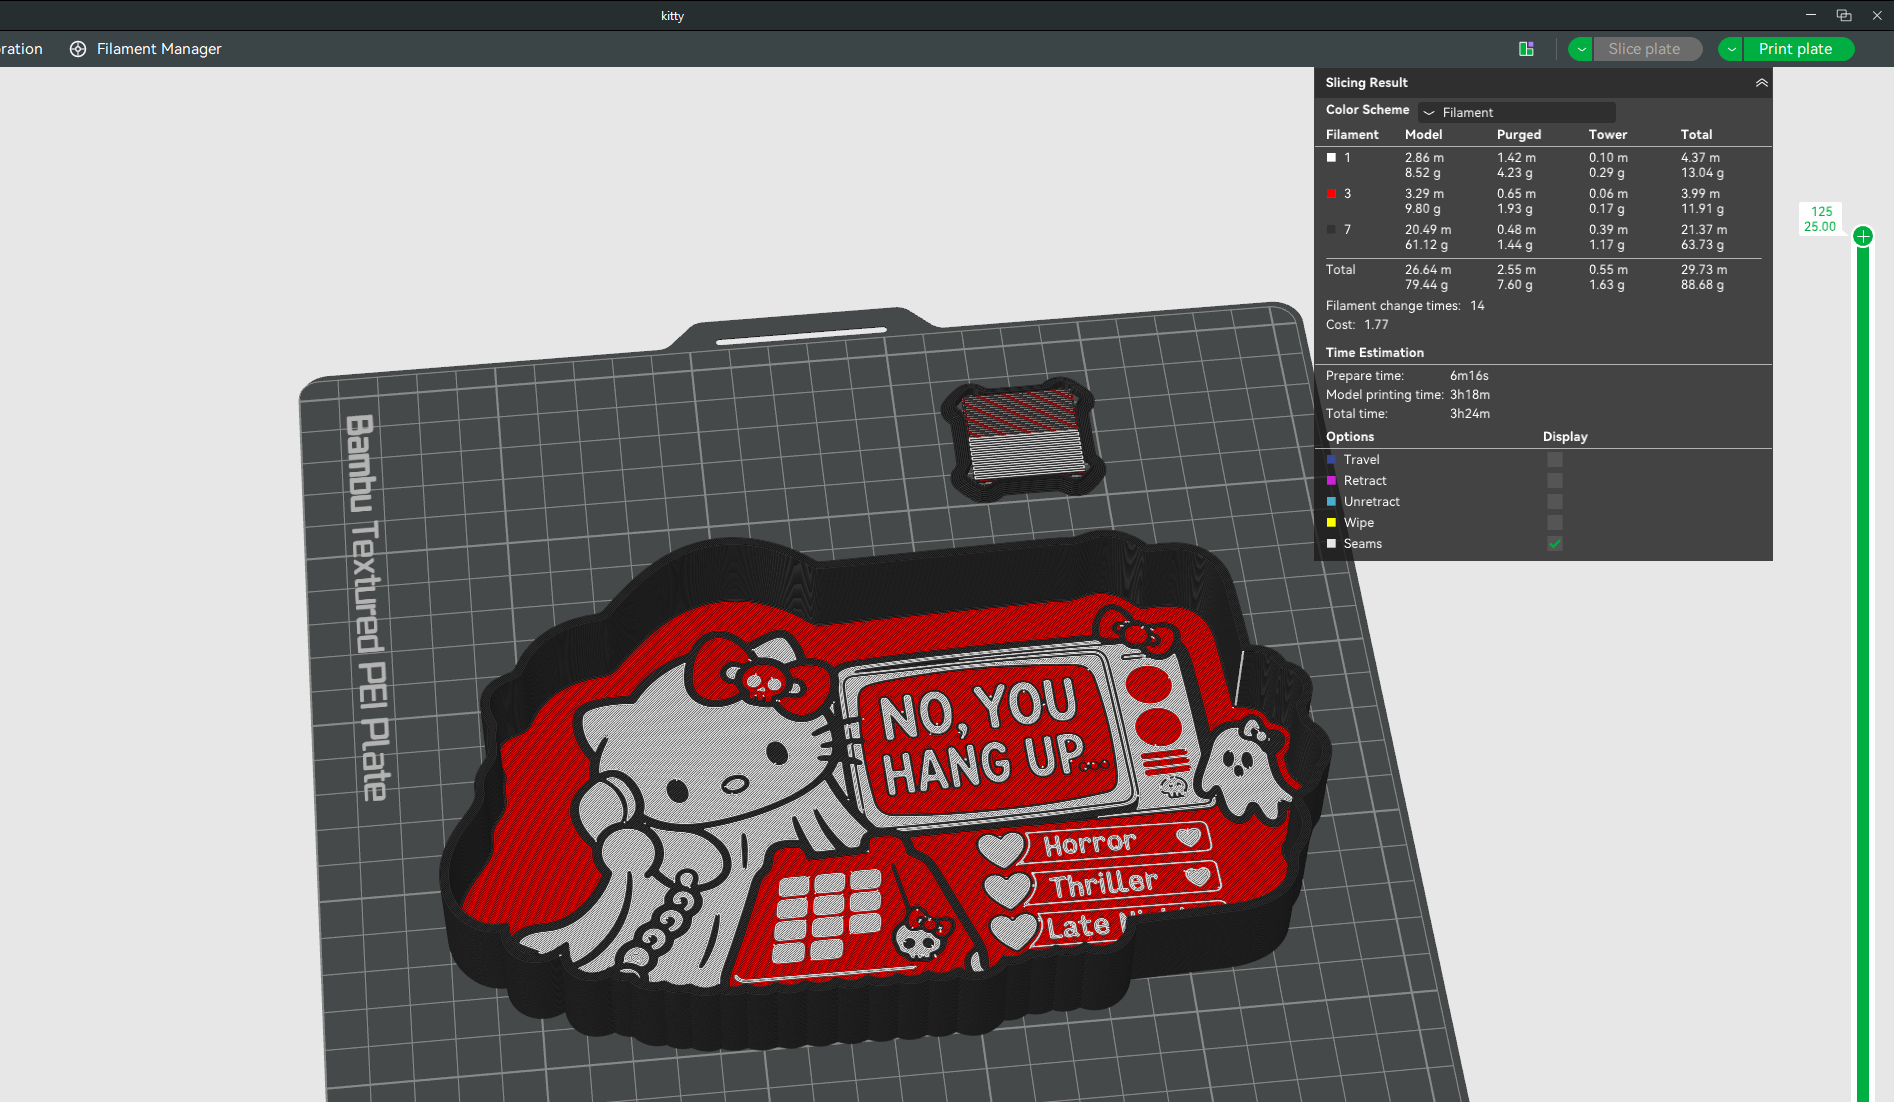
Task: Click filament 1 purged 4.23 g
Action: pos(1515,173)
